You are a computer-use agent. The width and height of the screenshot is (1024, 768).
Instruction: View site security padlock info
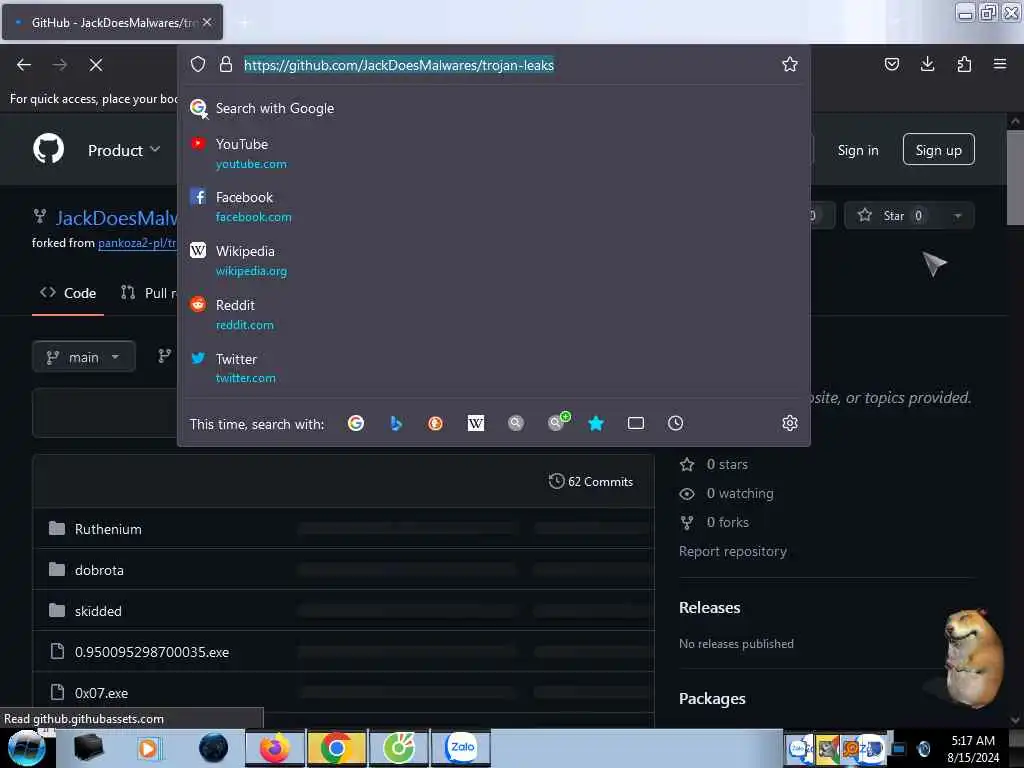coord(226,64)
